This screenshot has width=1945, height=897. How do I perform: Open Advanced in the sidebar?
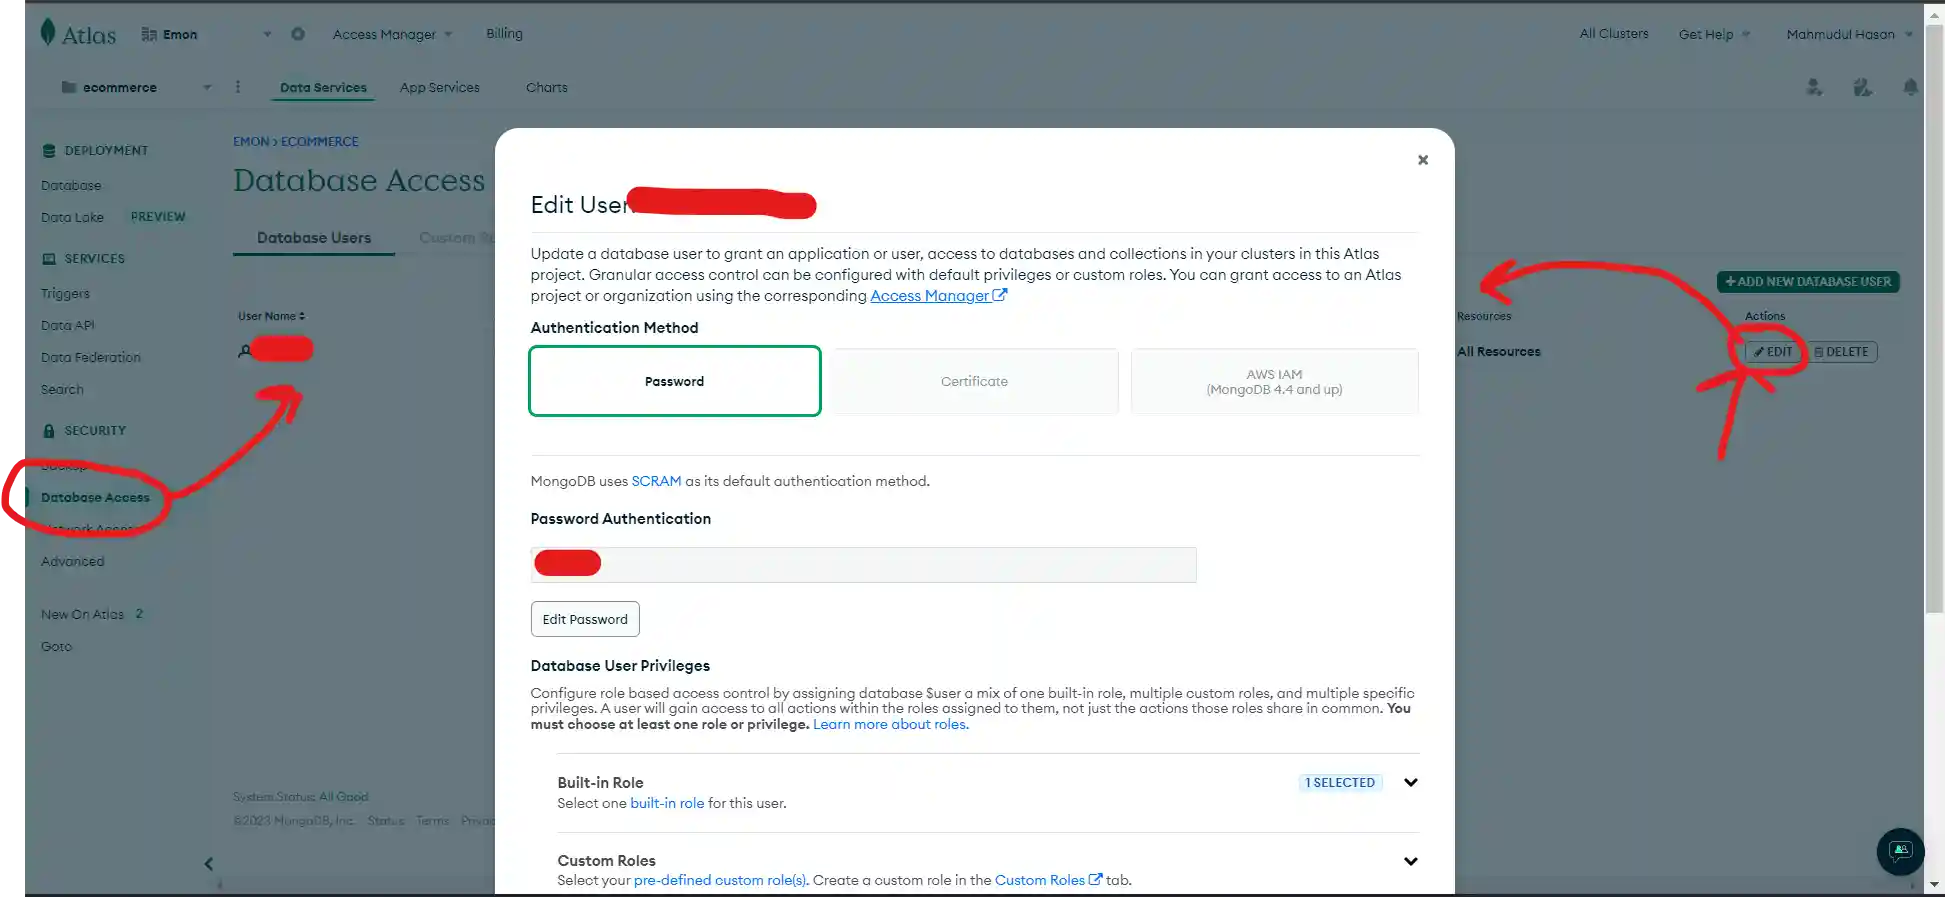pos(72,561)
